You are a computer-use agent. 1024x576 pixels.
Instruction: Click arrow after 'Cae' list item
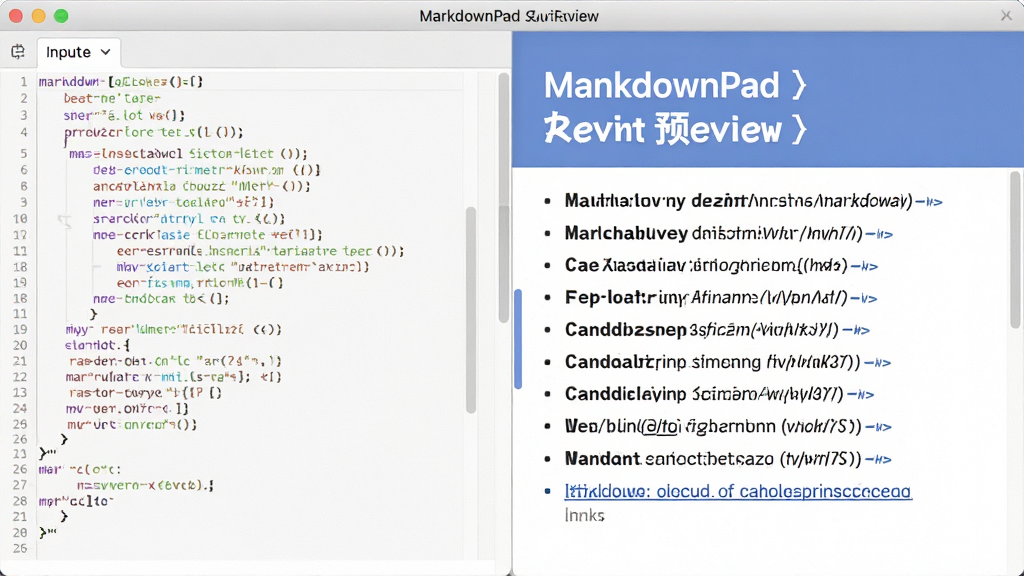pos(864,266)
